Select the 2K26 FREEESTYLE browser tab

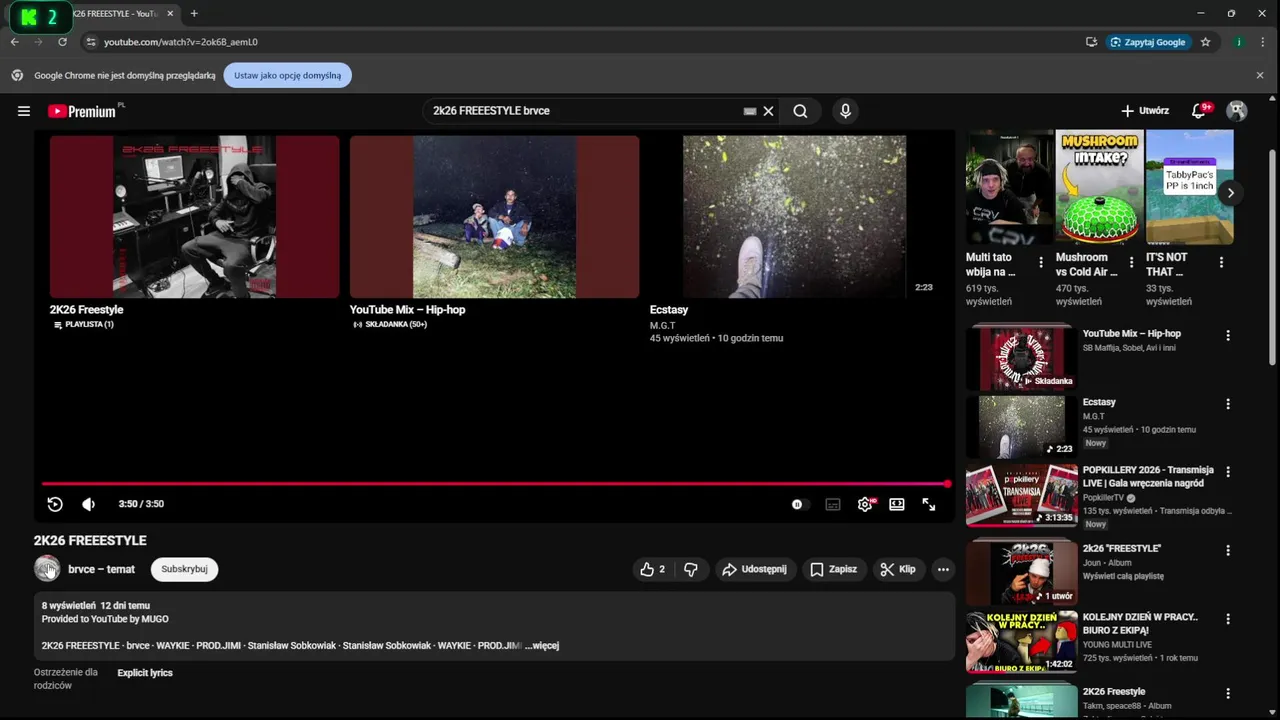pos(115,14)
